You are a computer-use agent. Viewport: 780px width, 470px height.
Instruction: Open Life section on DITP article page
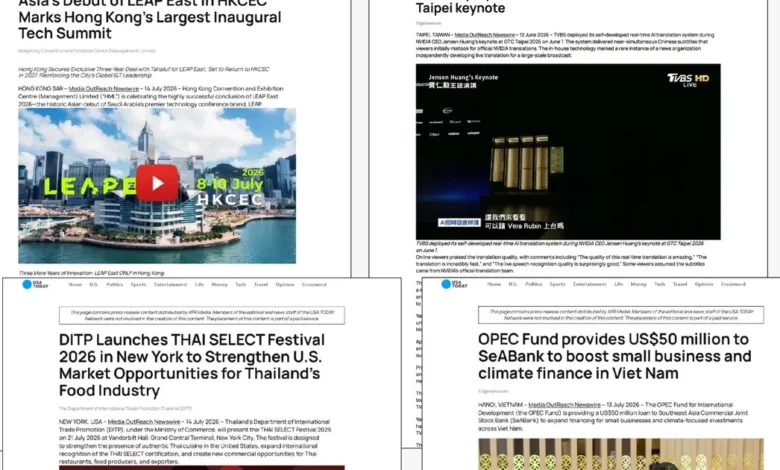(199, 284)
